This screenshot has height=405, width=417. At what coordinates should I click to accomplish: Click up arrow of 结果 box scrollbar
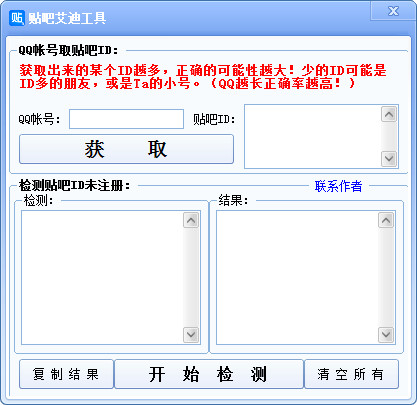click(x=386, y=220)
